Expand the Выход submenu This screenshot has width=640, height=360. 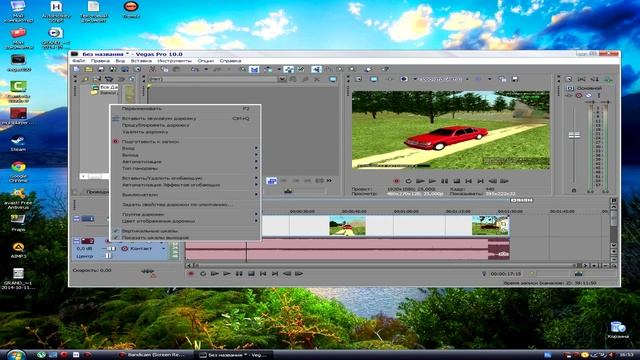[185, 155]
